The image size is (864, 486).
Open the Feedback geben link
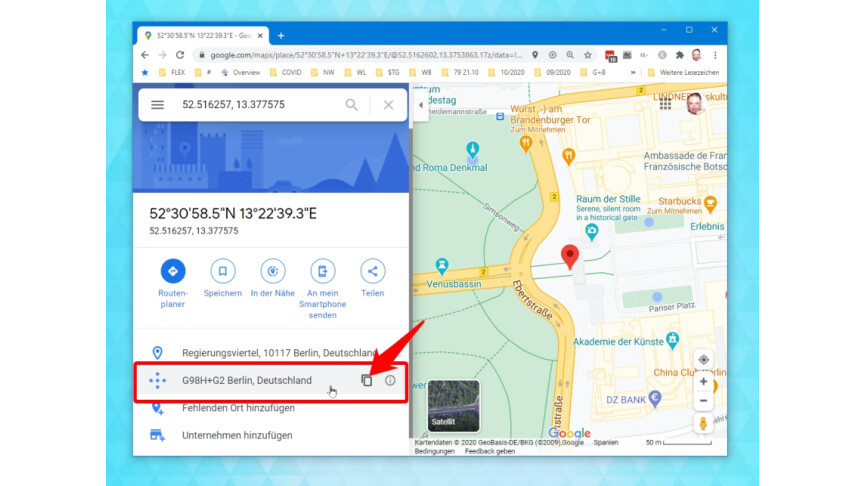489,451
